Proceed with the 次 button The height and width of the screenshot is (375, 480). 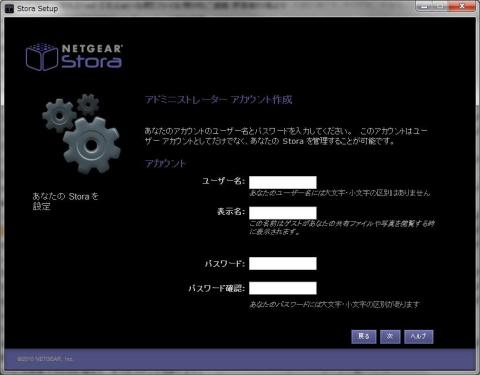click(x=390, y=337)
